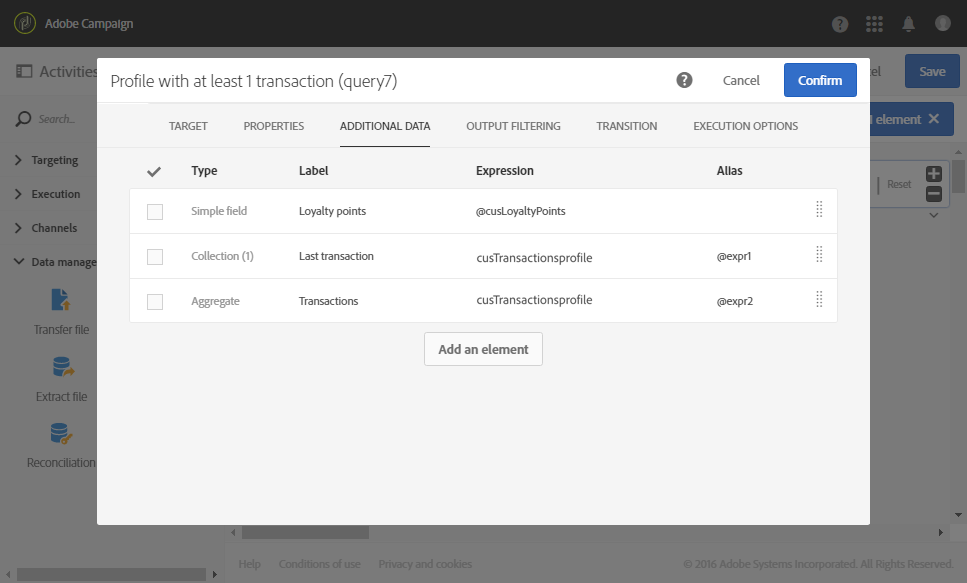
Task: Select the Reconciliation activity icon
Action: point(61,434)
